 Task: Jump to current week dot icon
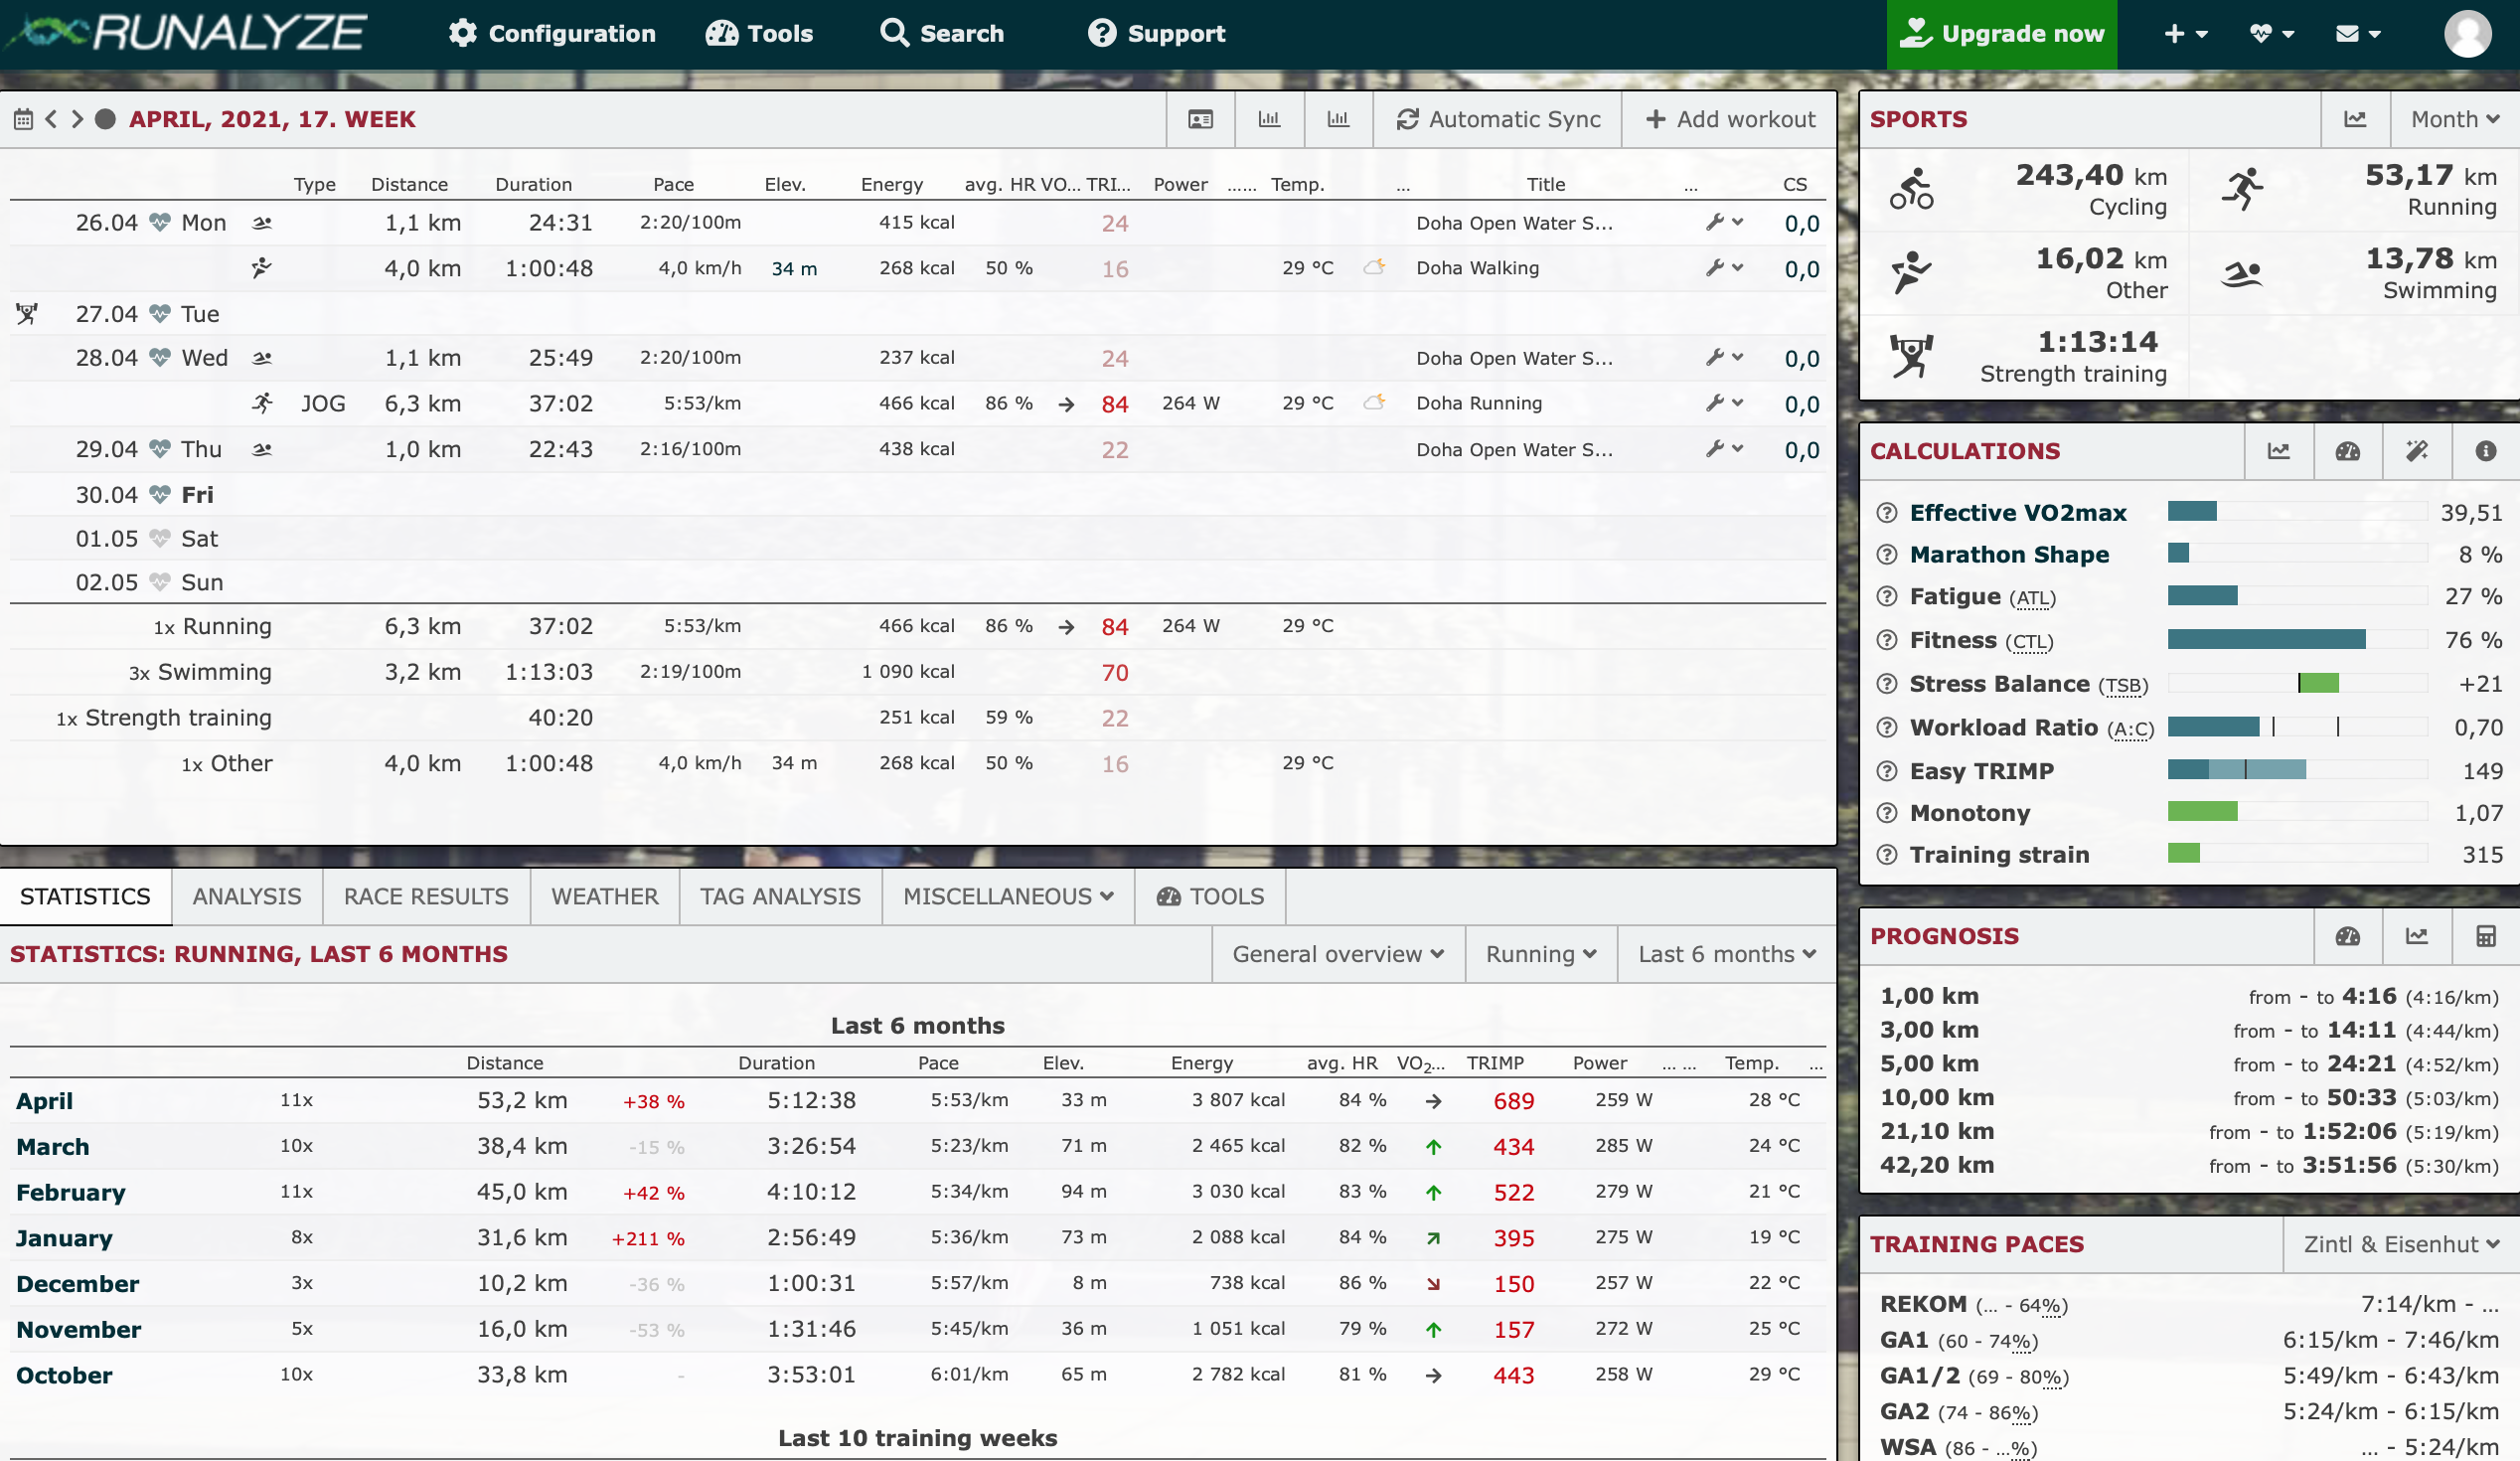(x=105, y=120)
